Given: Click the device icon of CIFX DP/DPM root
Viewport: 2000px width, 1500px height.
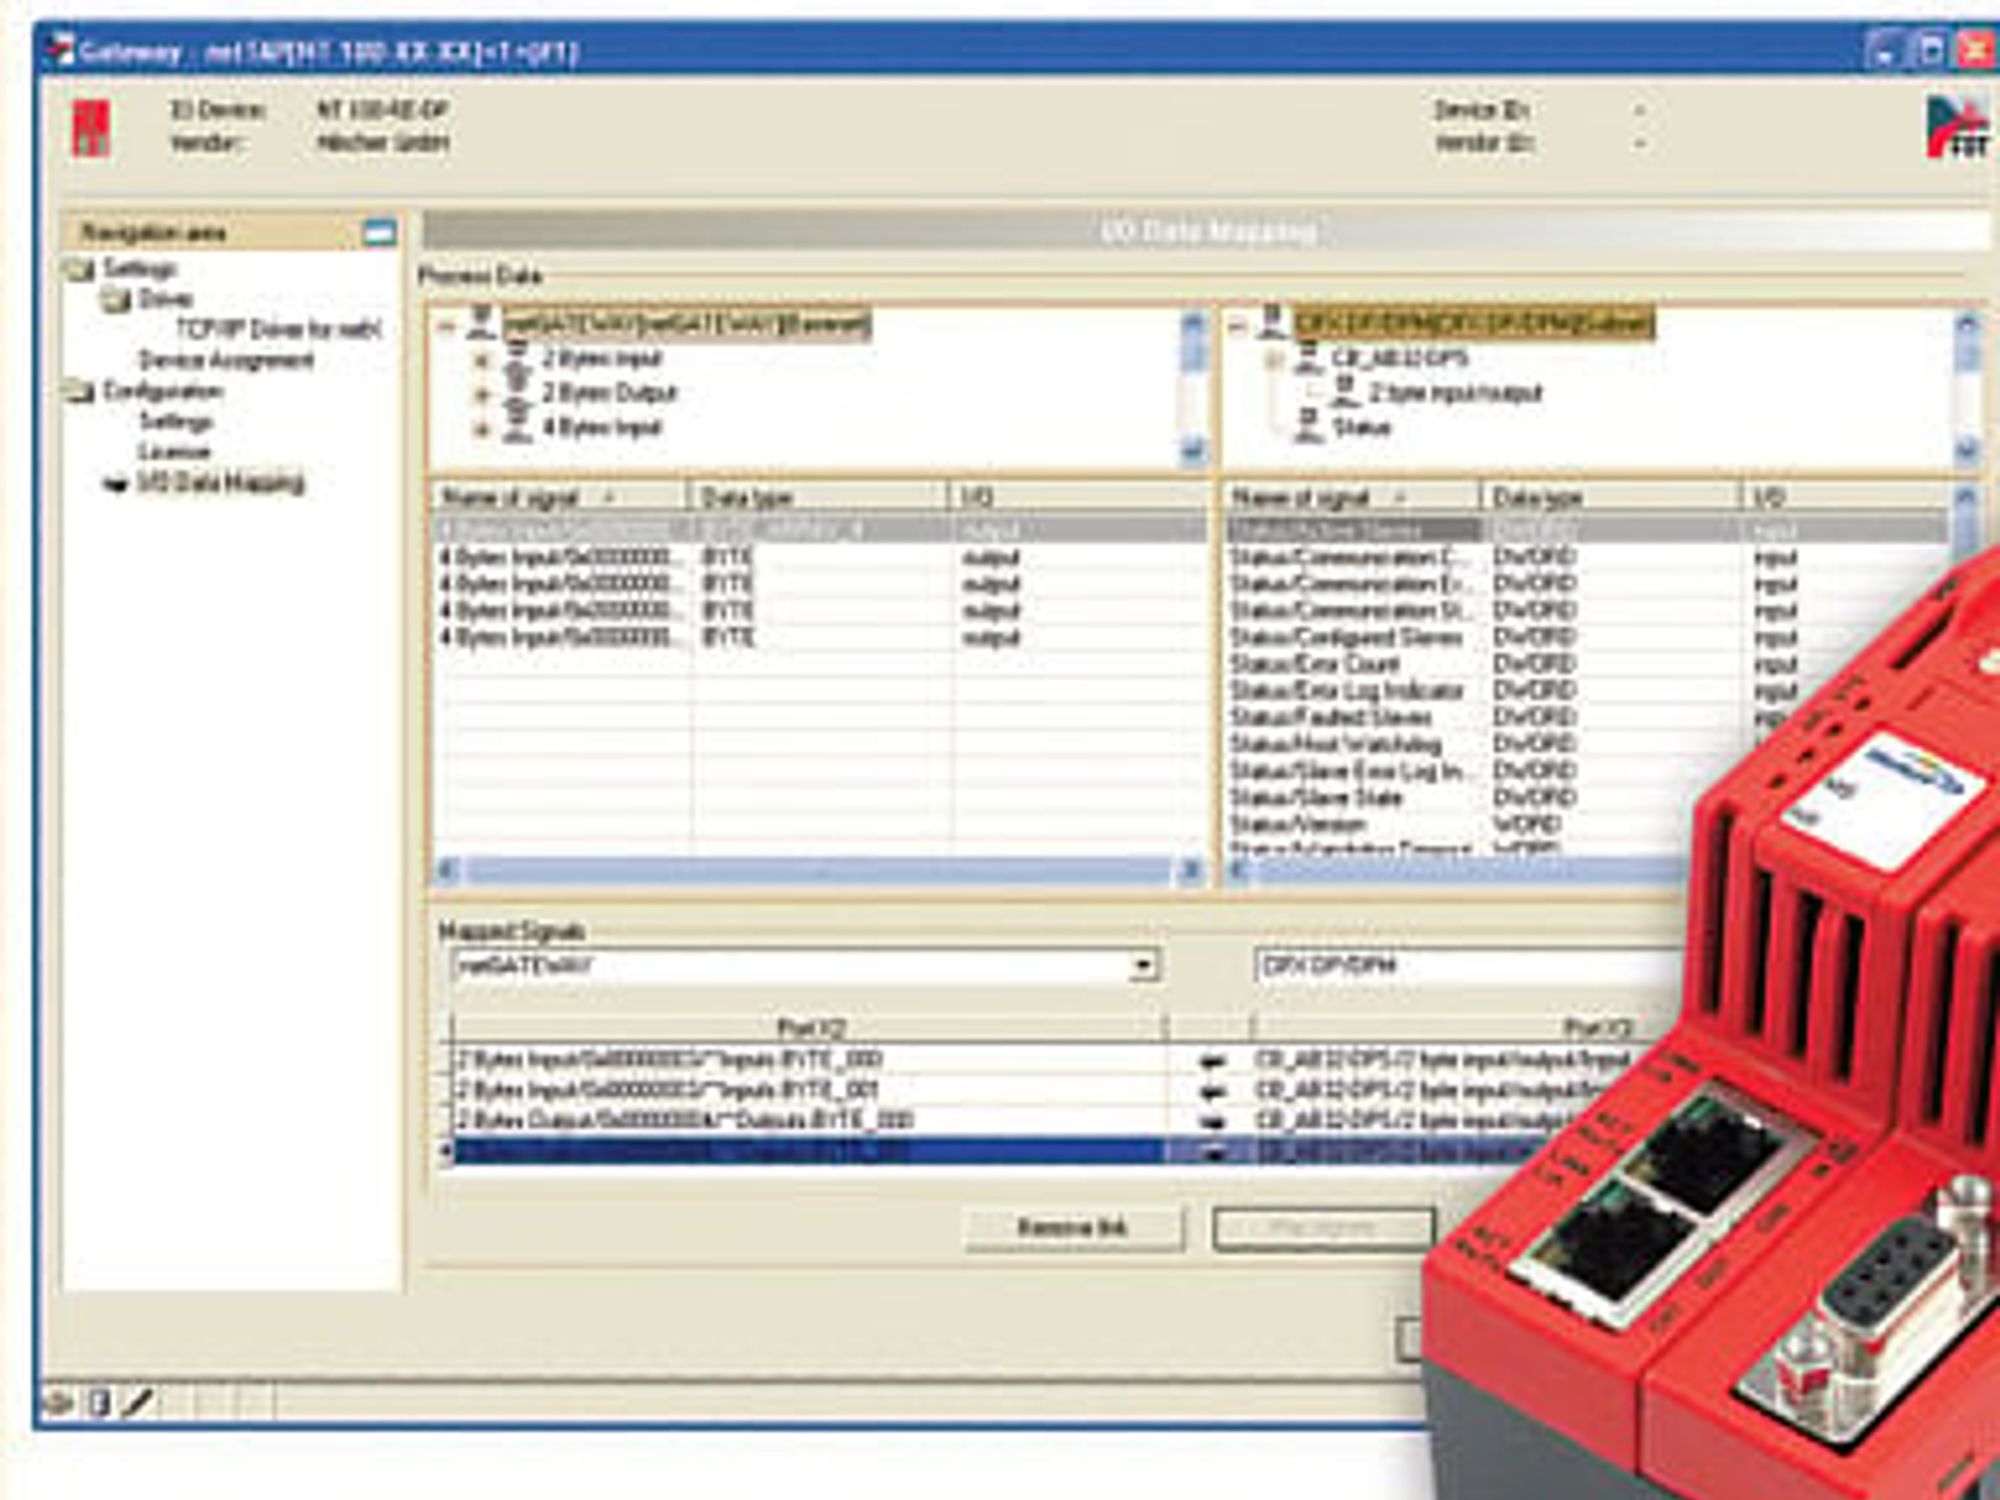Looking at the screenshot, I should coord(1272,322).
